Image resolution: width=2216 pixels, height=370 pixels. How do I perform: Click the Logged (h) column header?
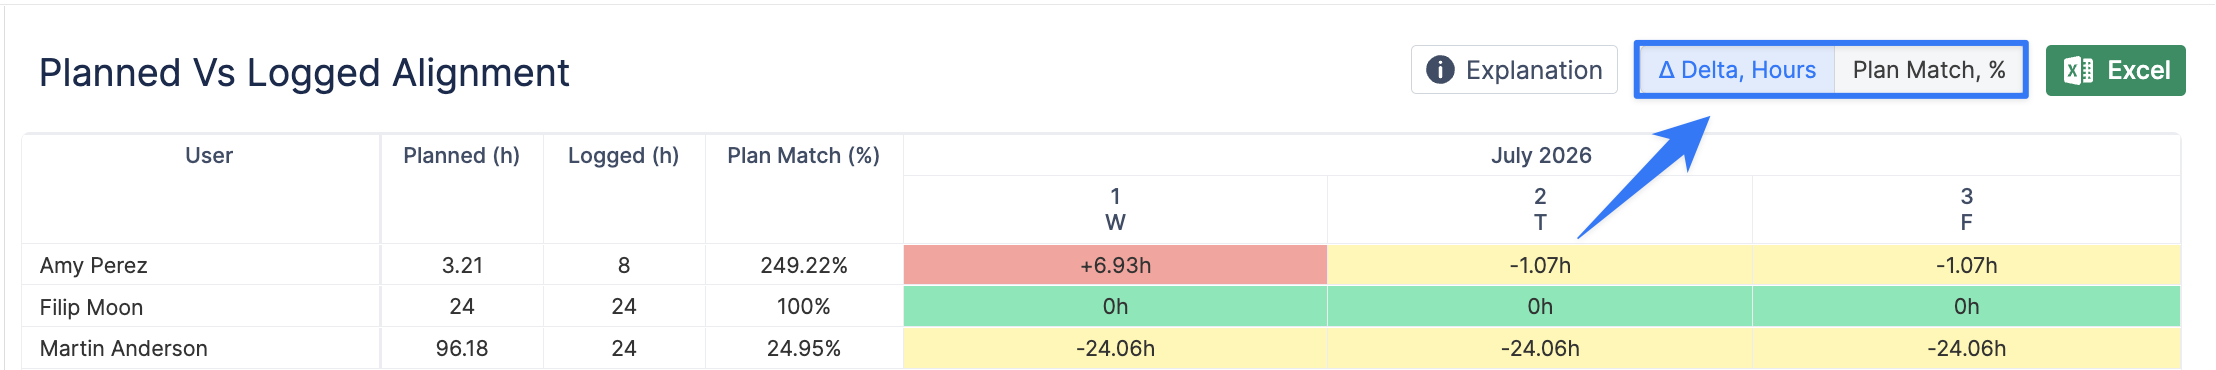point(623,156)
